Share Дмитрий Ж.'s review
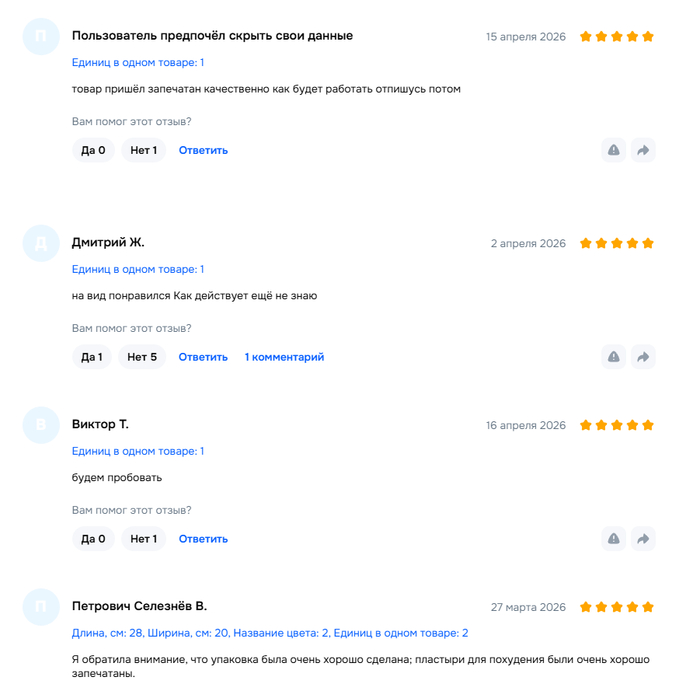Image resolution: width=700 pixels, height=684 pixels. 643,357
